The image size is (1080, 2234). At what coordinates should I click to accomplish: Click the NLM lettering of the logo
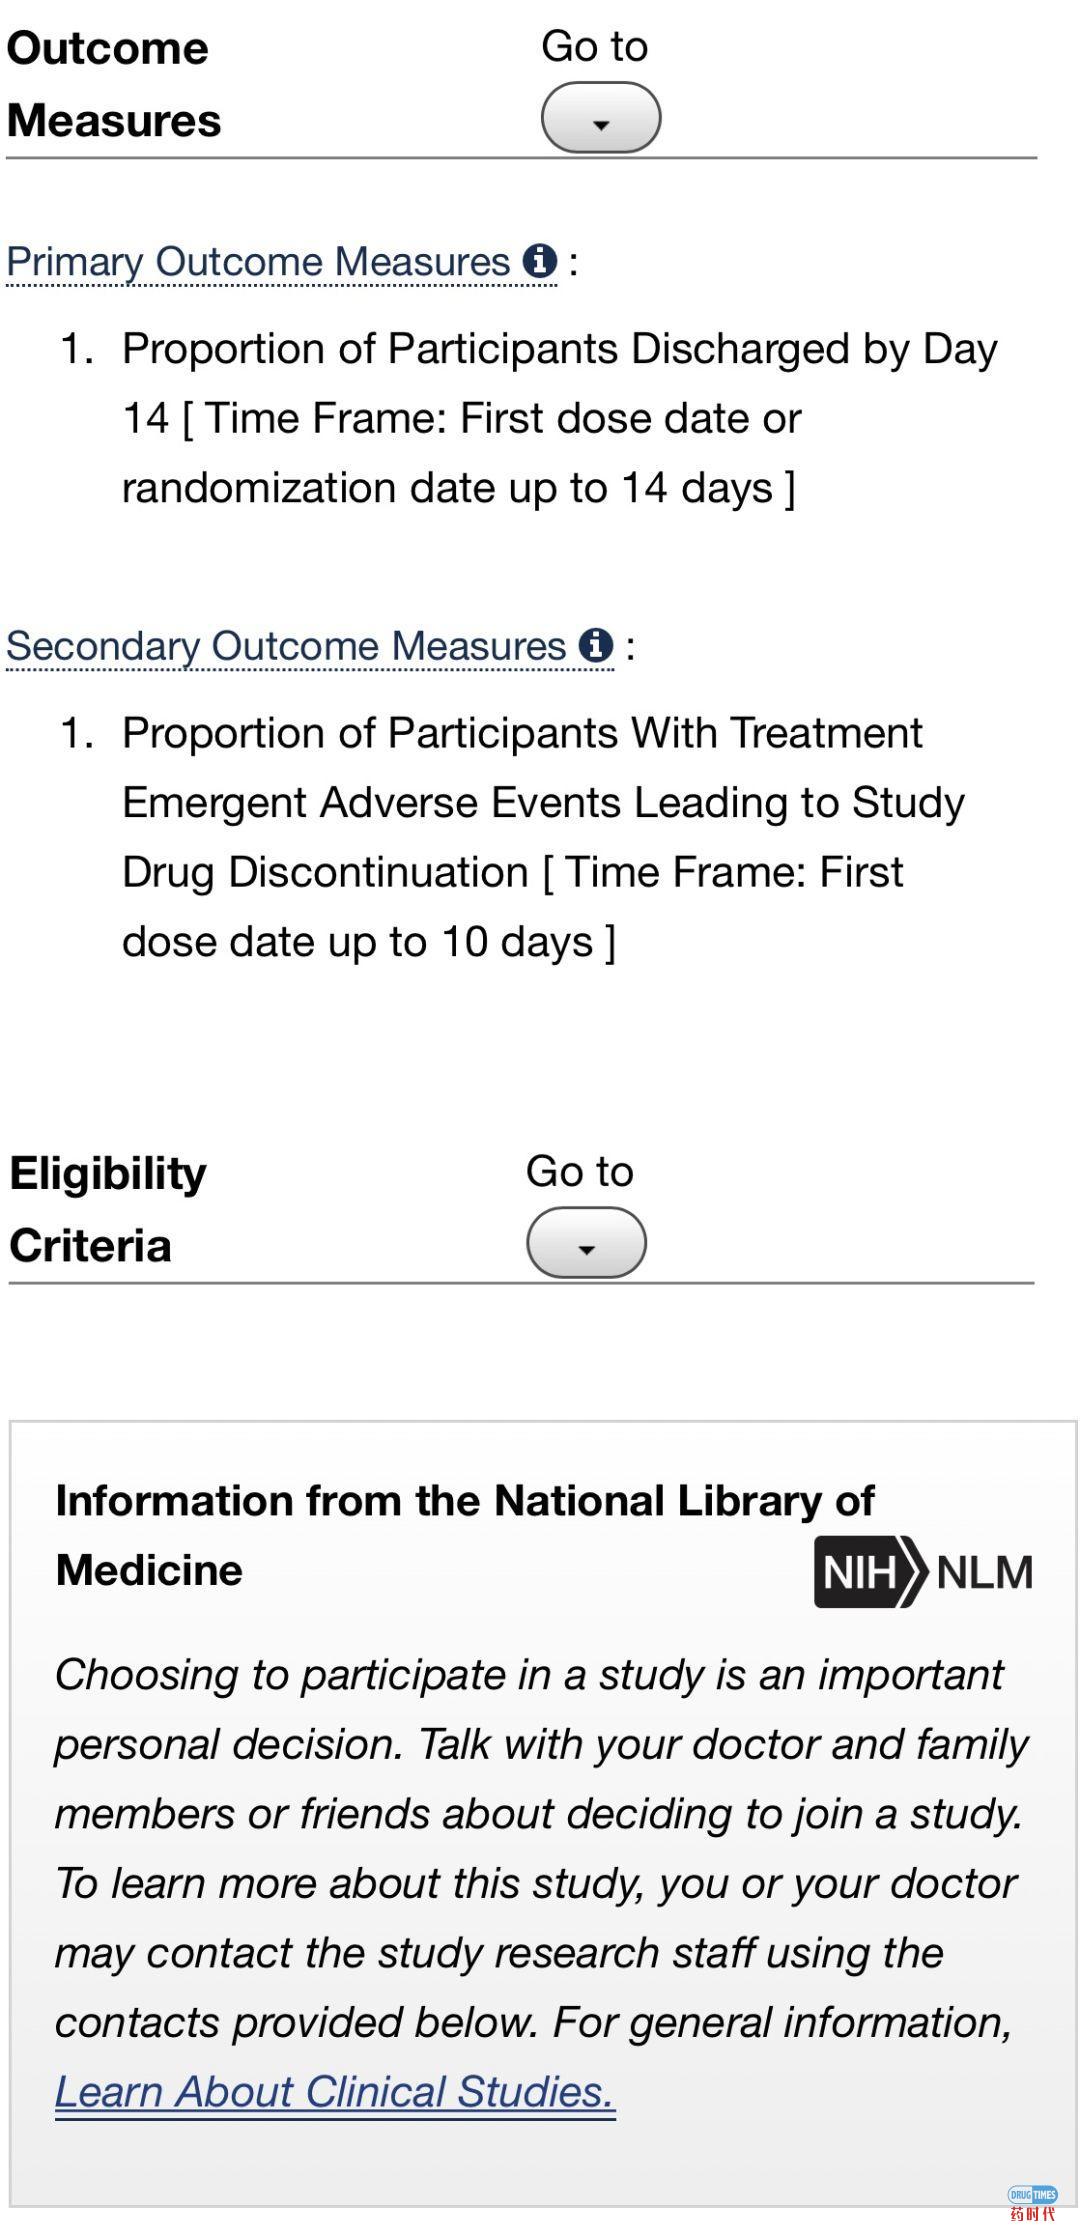(x=984, y=1573)
